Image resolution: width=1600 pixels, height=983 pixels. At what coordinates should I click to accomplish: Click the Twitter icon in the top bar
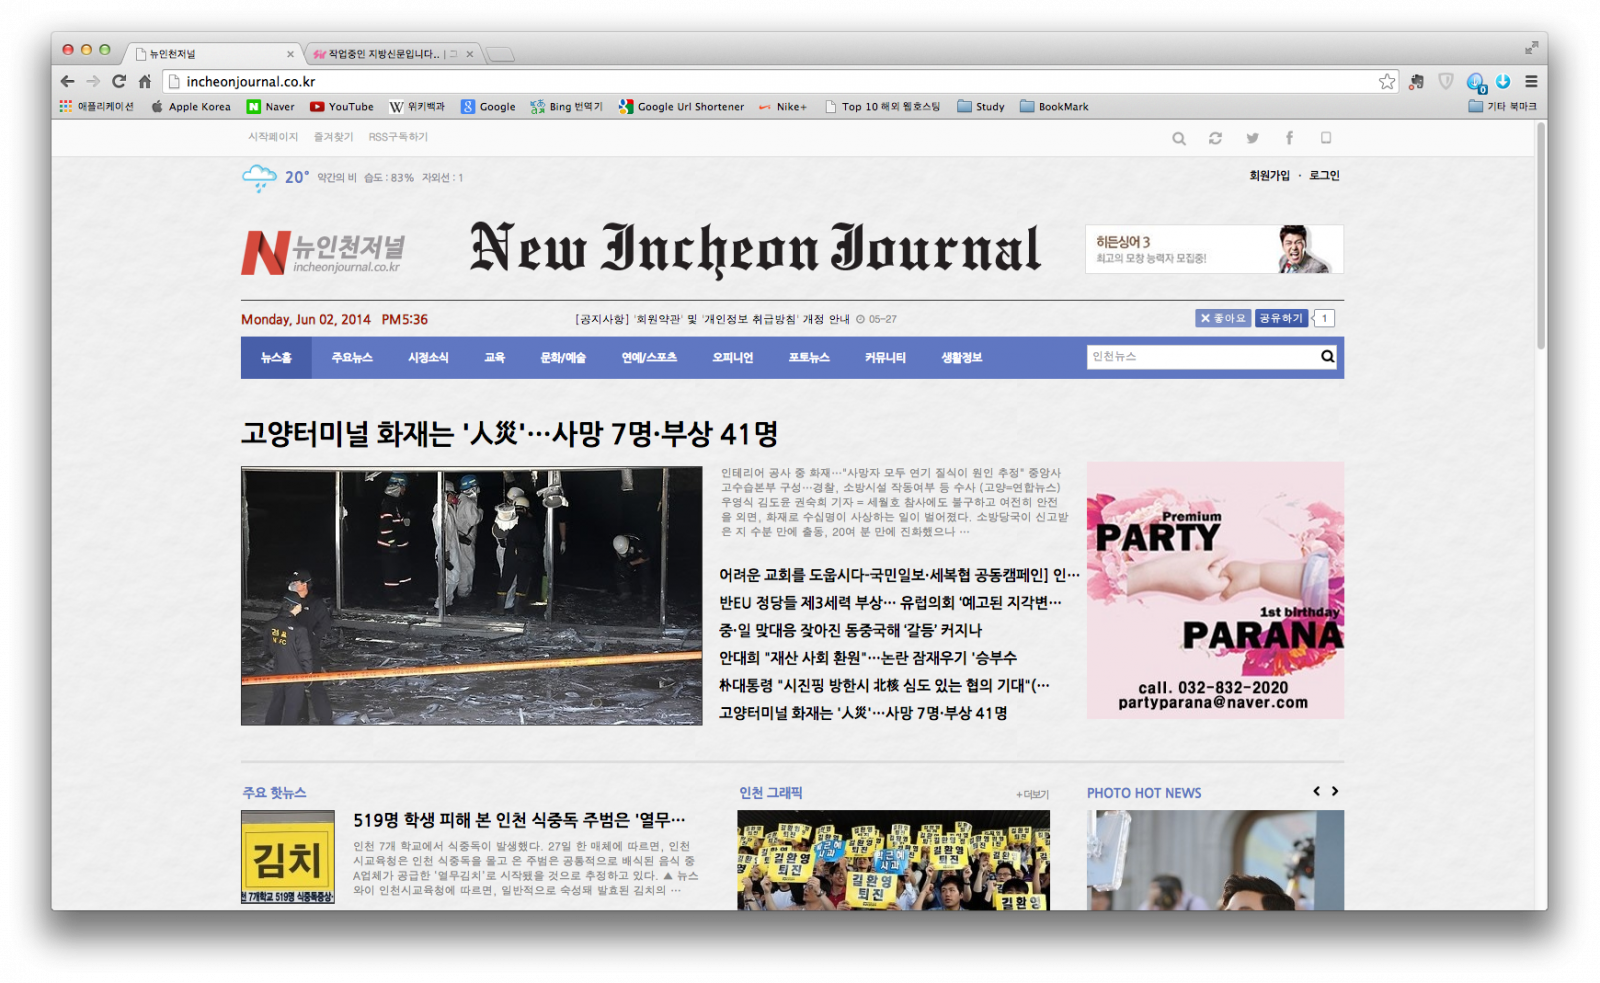(x=1252, y=138)
